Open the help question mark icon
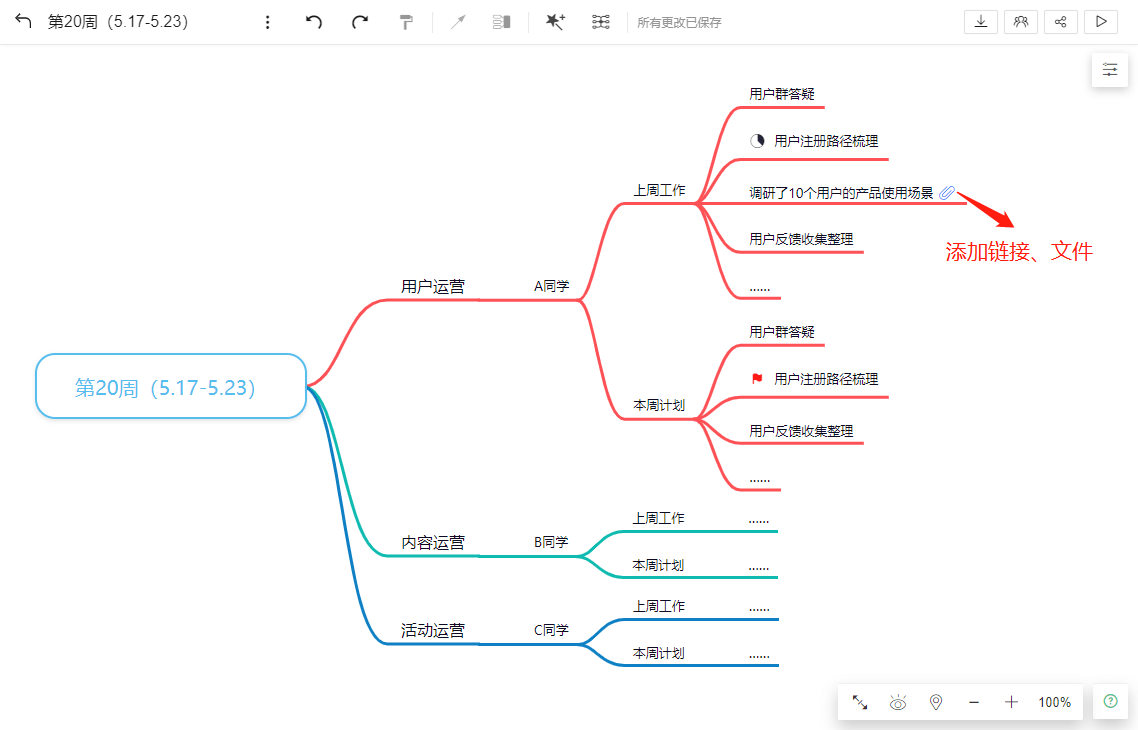1138x730 pixels. (x=1110, y=701)
